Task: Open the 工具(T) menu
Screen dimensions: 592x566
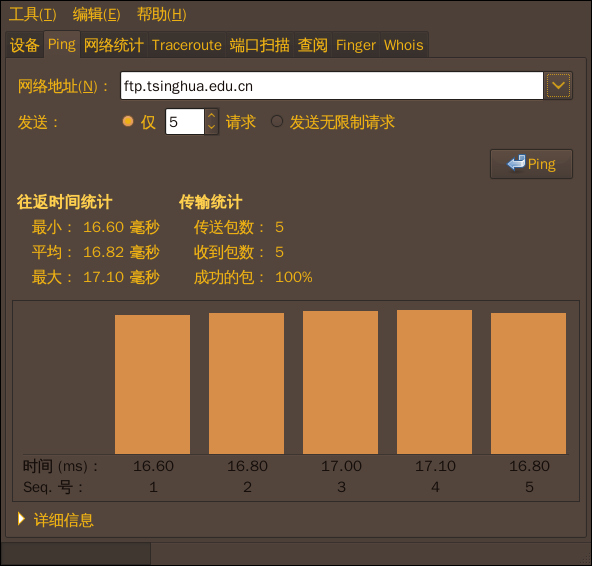Action: [x=32, y=15]
